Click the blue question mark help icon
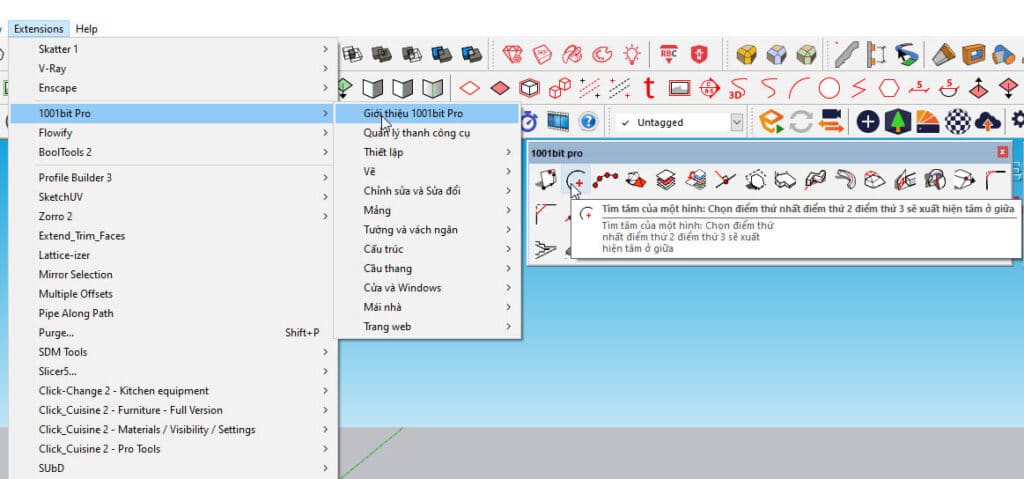 click(588, 121)
